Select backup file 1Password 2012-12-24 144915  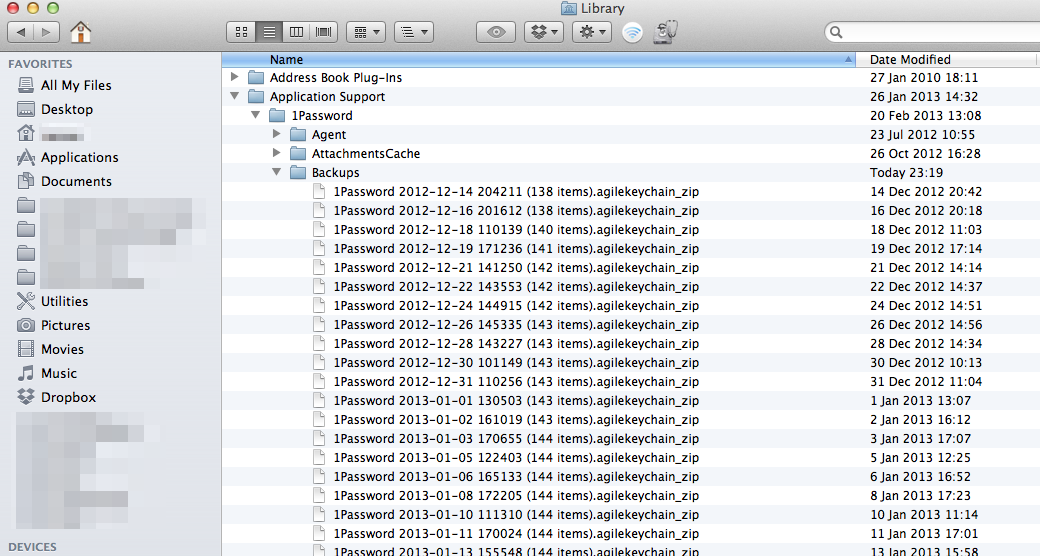click(516, 306)
